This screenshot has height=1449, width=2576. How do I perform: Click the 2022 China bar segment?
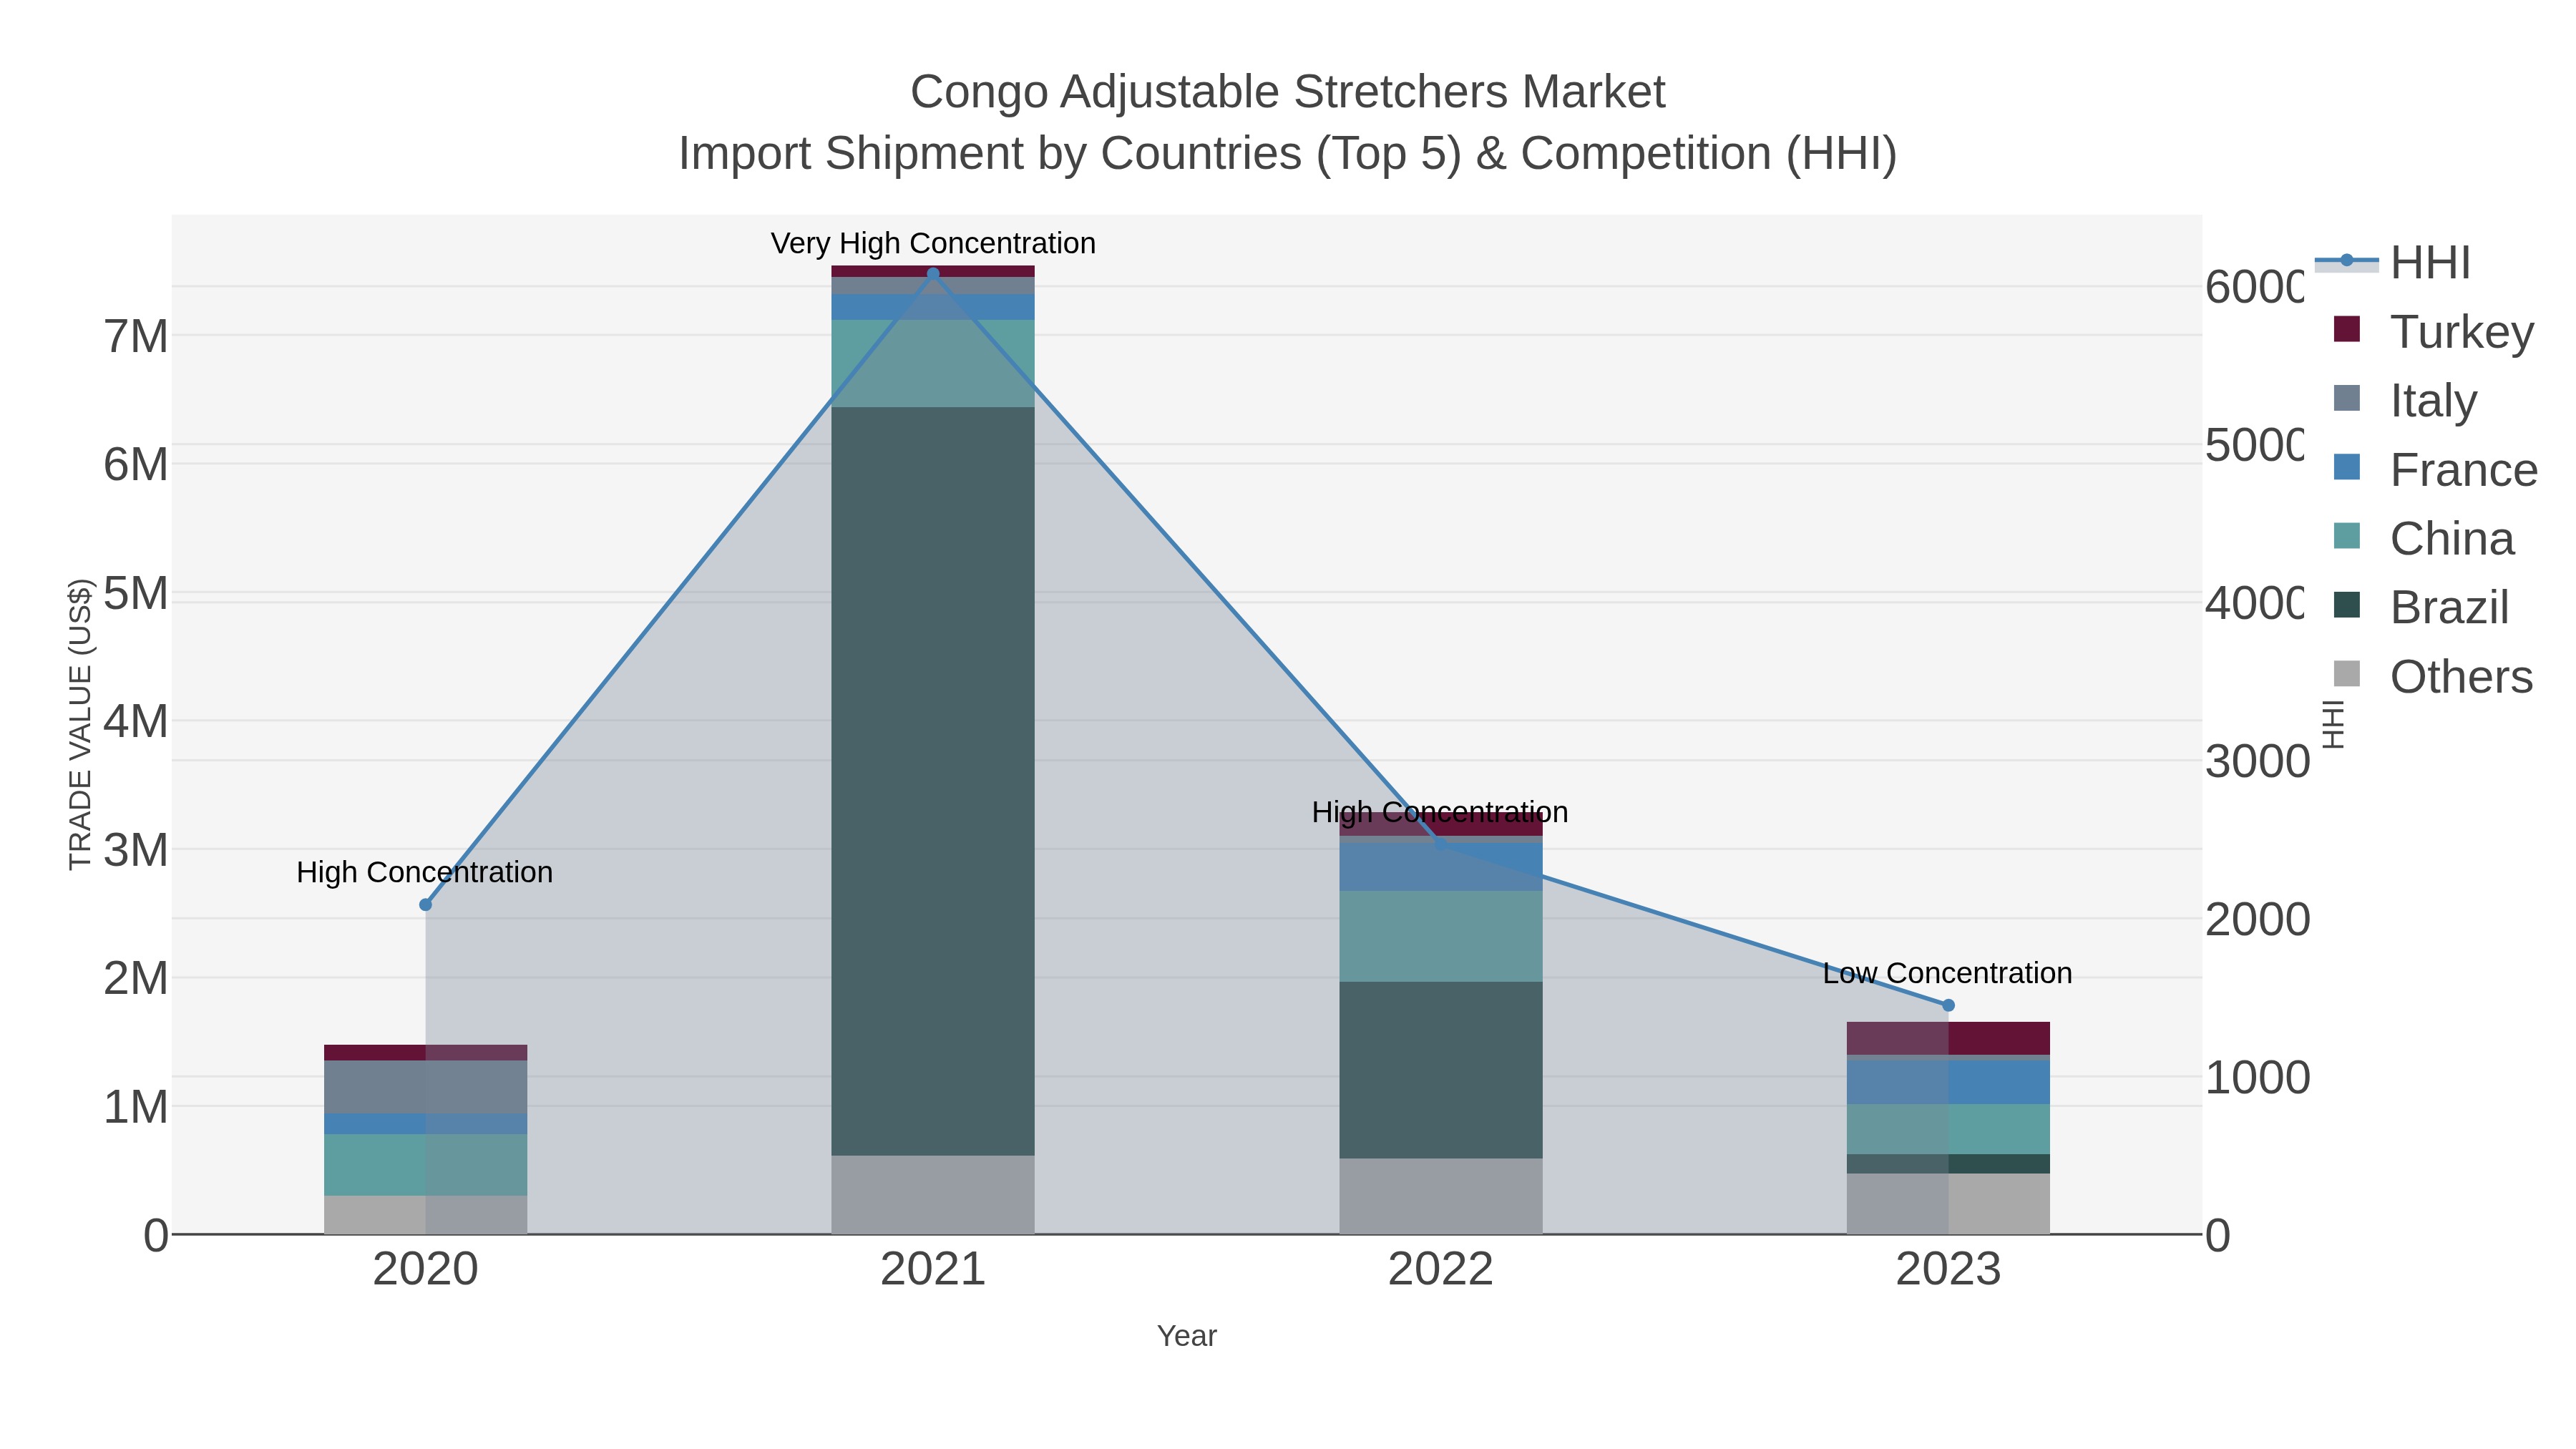point(1441,937)
